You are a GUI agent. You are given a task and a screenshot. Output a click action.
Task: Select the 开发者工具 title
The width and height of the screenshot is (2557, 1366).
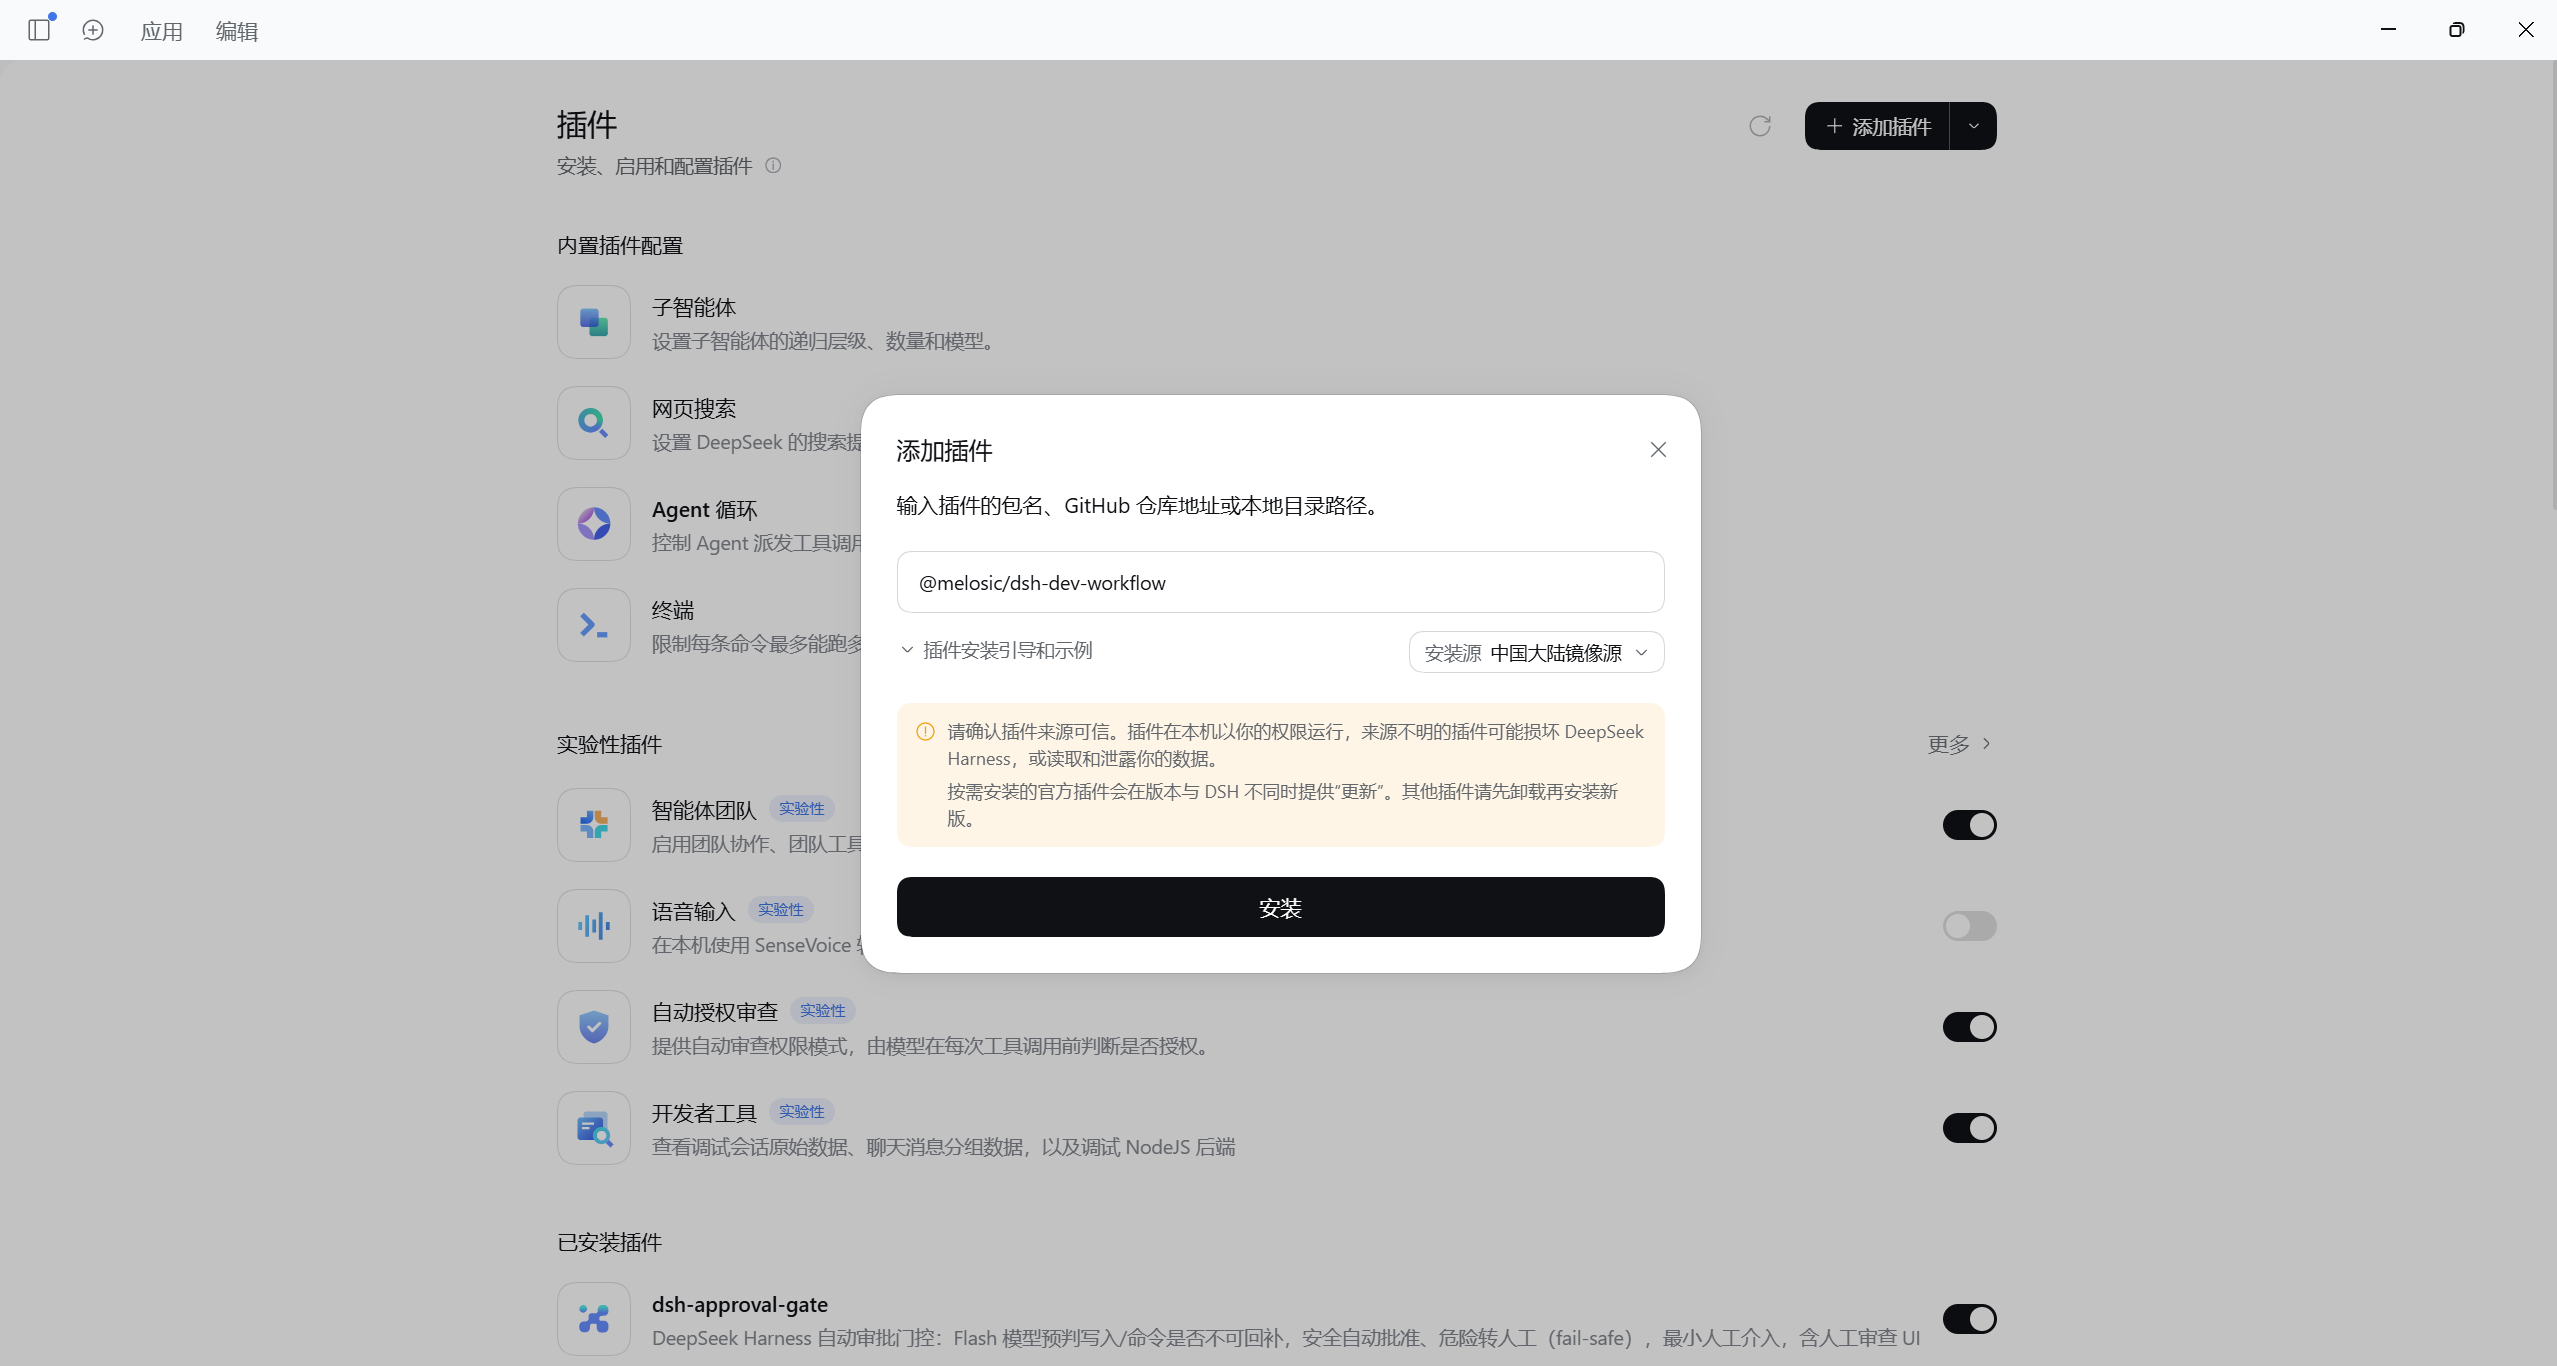704,1113
